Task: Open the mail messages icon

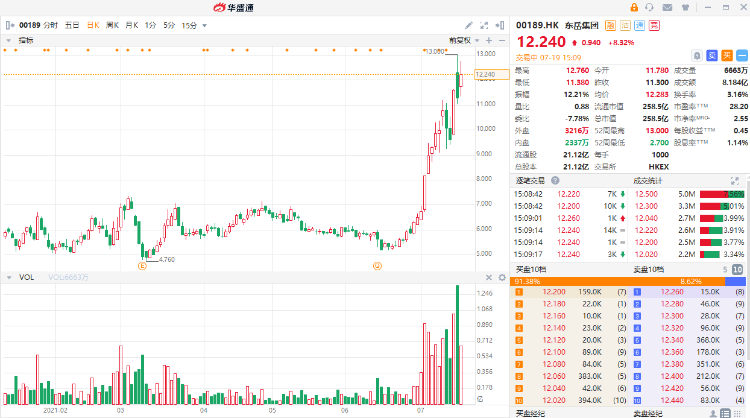Action: pos(667,7)
